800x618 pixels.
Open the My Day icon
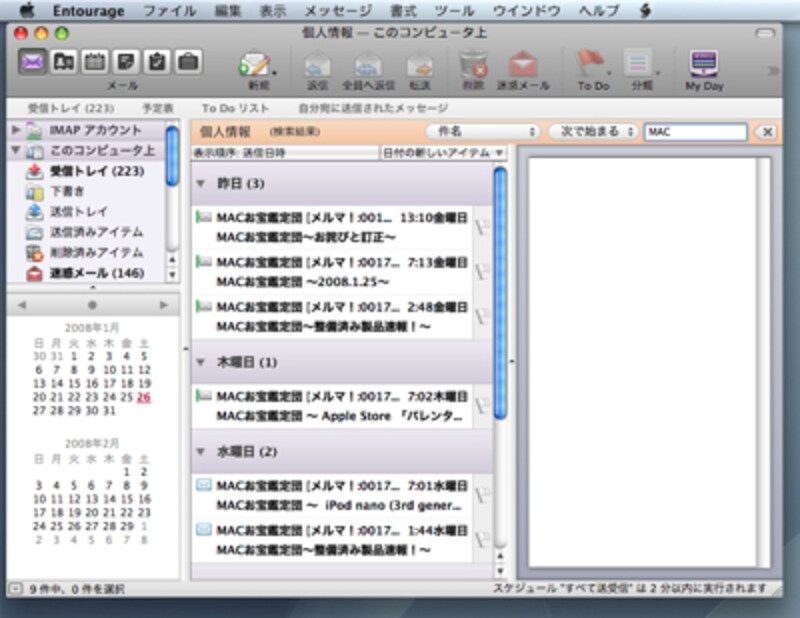click(x=704, y=66)
